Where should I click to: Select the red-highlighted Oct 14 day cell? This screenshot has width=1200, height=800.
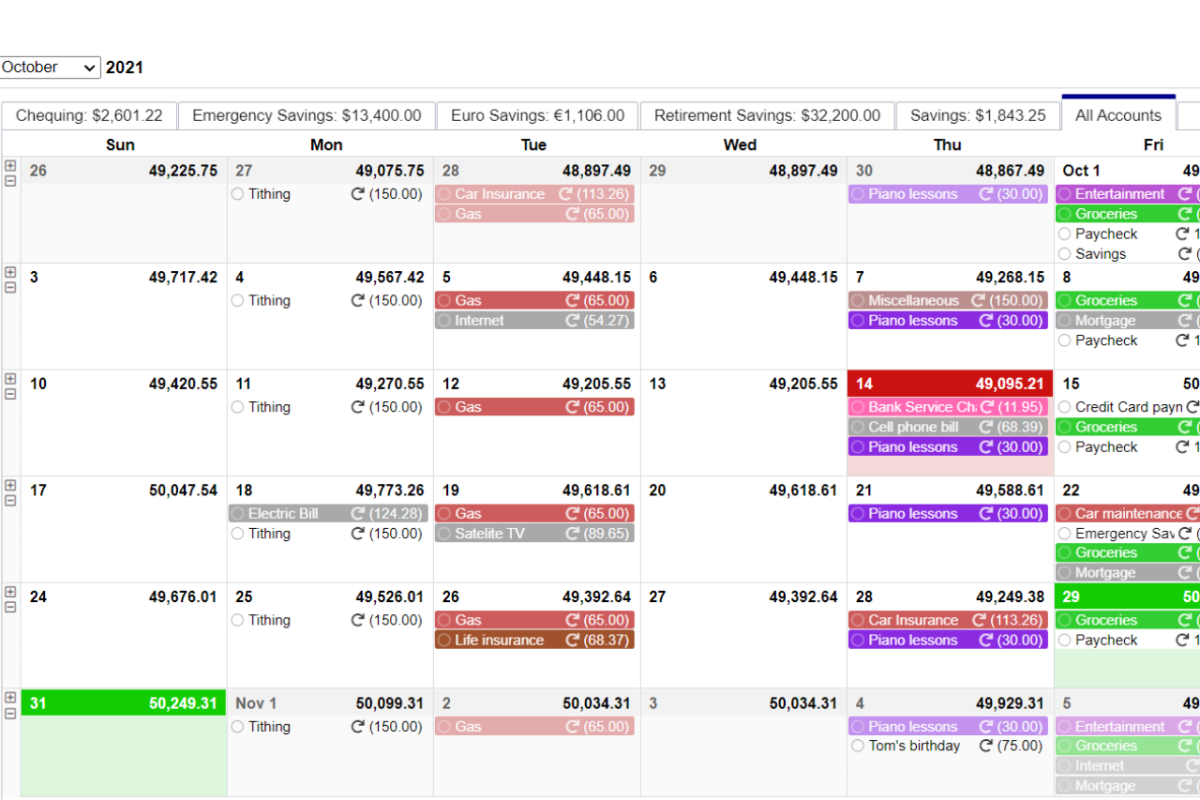click(947, 383)
